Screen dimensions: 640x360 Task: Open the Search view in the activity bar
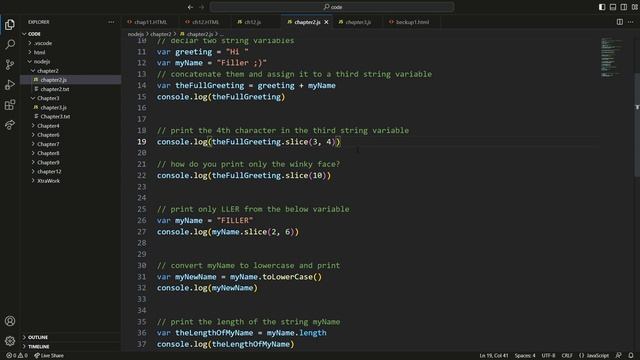pyautogui.click(x=10, y=44)
